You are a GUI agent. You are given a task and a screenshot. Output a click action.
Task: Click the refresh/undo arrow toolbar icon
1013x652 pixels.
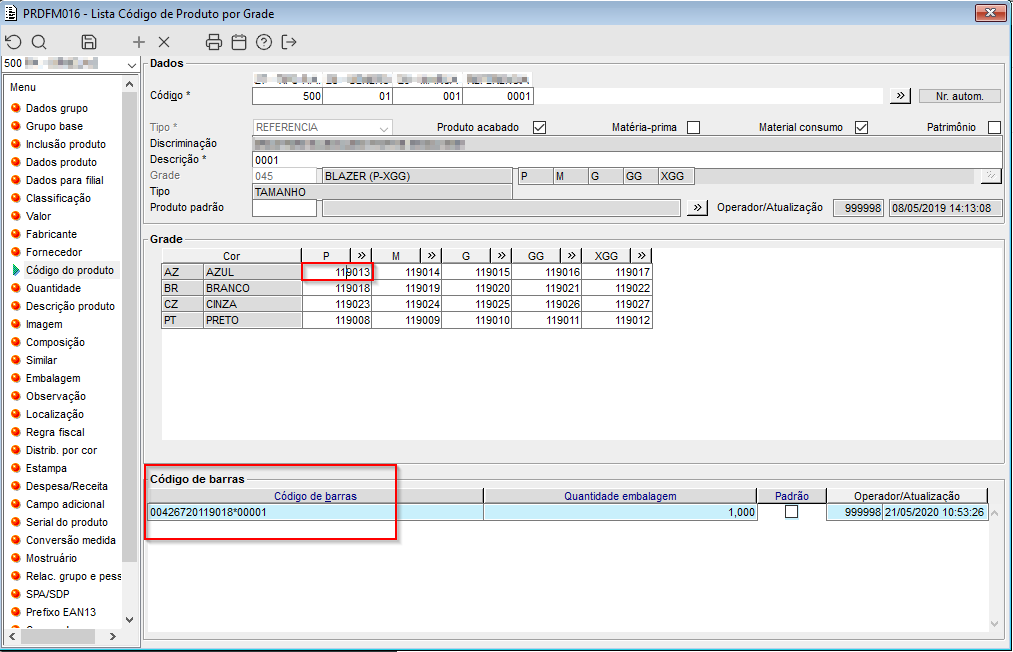tap(14, 42)
